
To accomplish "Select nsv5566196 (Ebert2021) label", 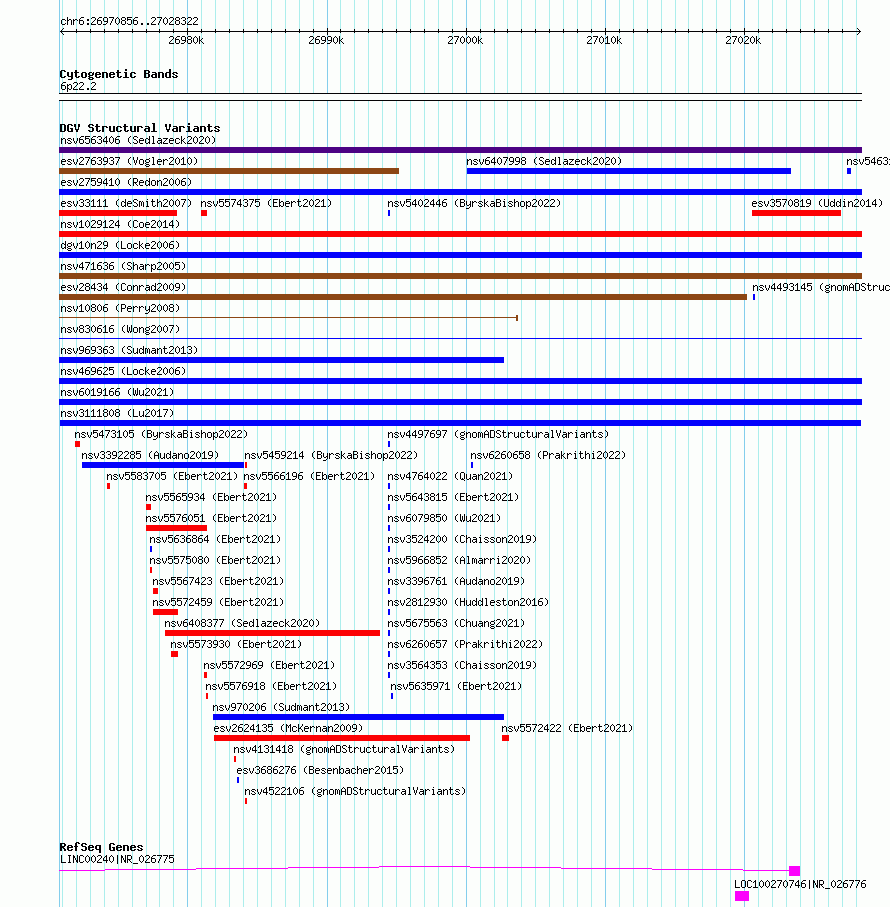I will click(309, 476).
